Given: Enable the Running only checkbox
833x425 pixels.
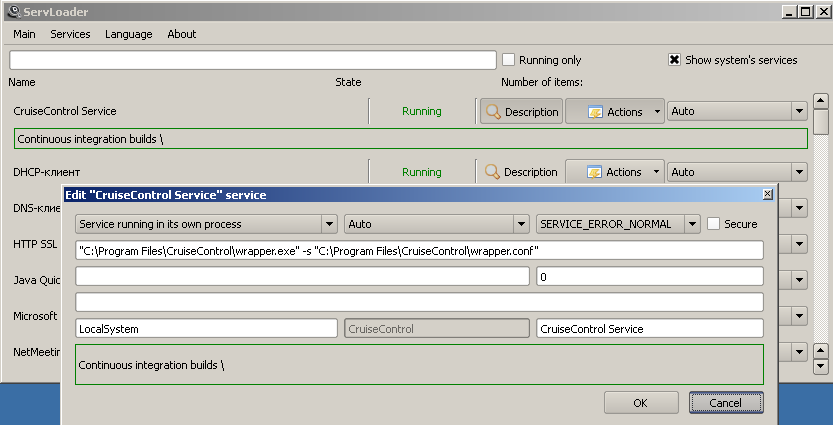Looking at the screenshot, I should 508,60.
